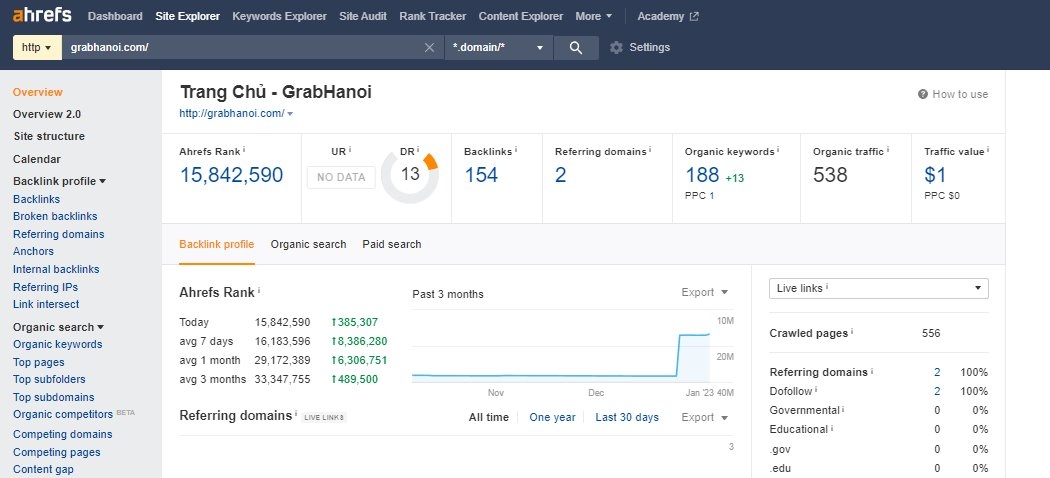Click Today's rank value 15,842,590 in table

[282, 322]
